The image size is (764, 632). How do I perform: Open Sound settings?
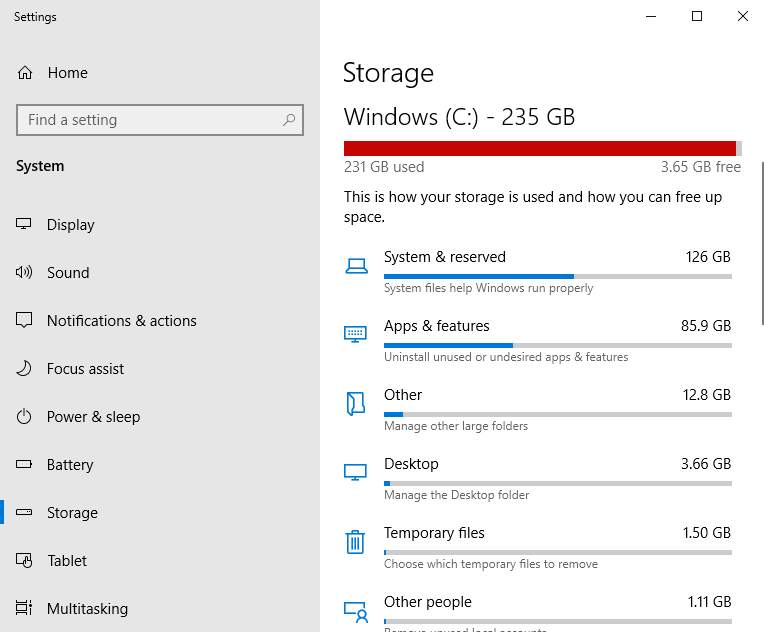[x=160, y=272]
